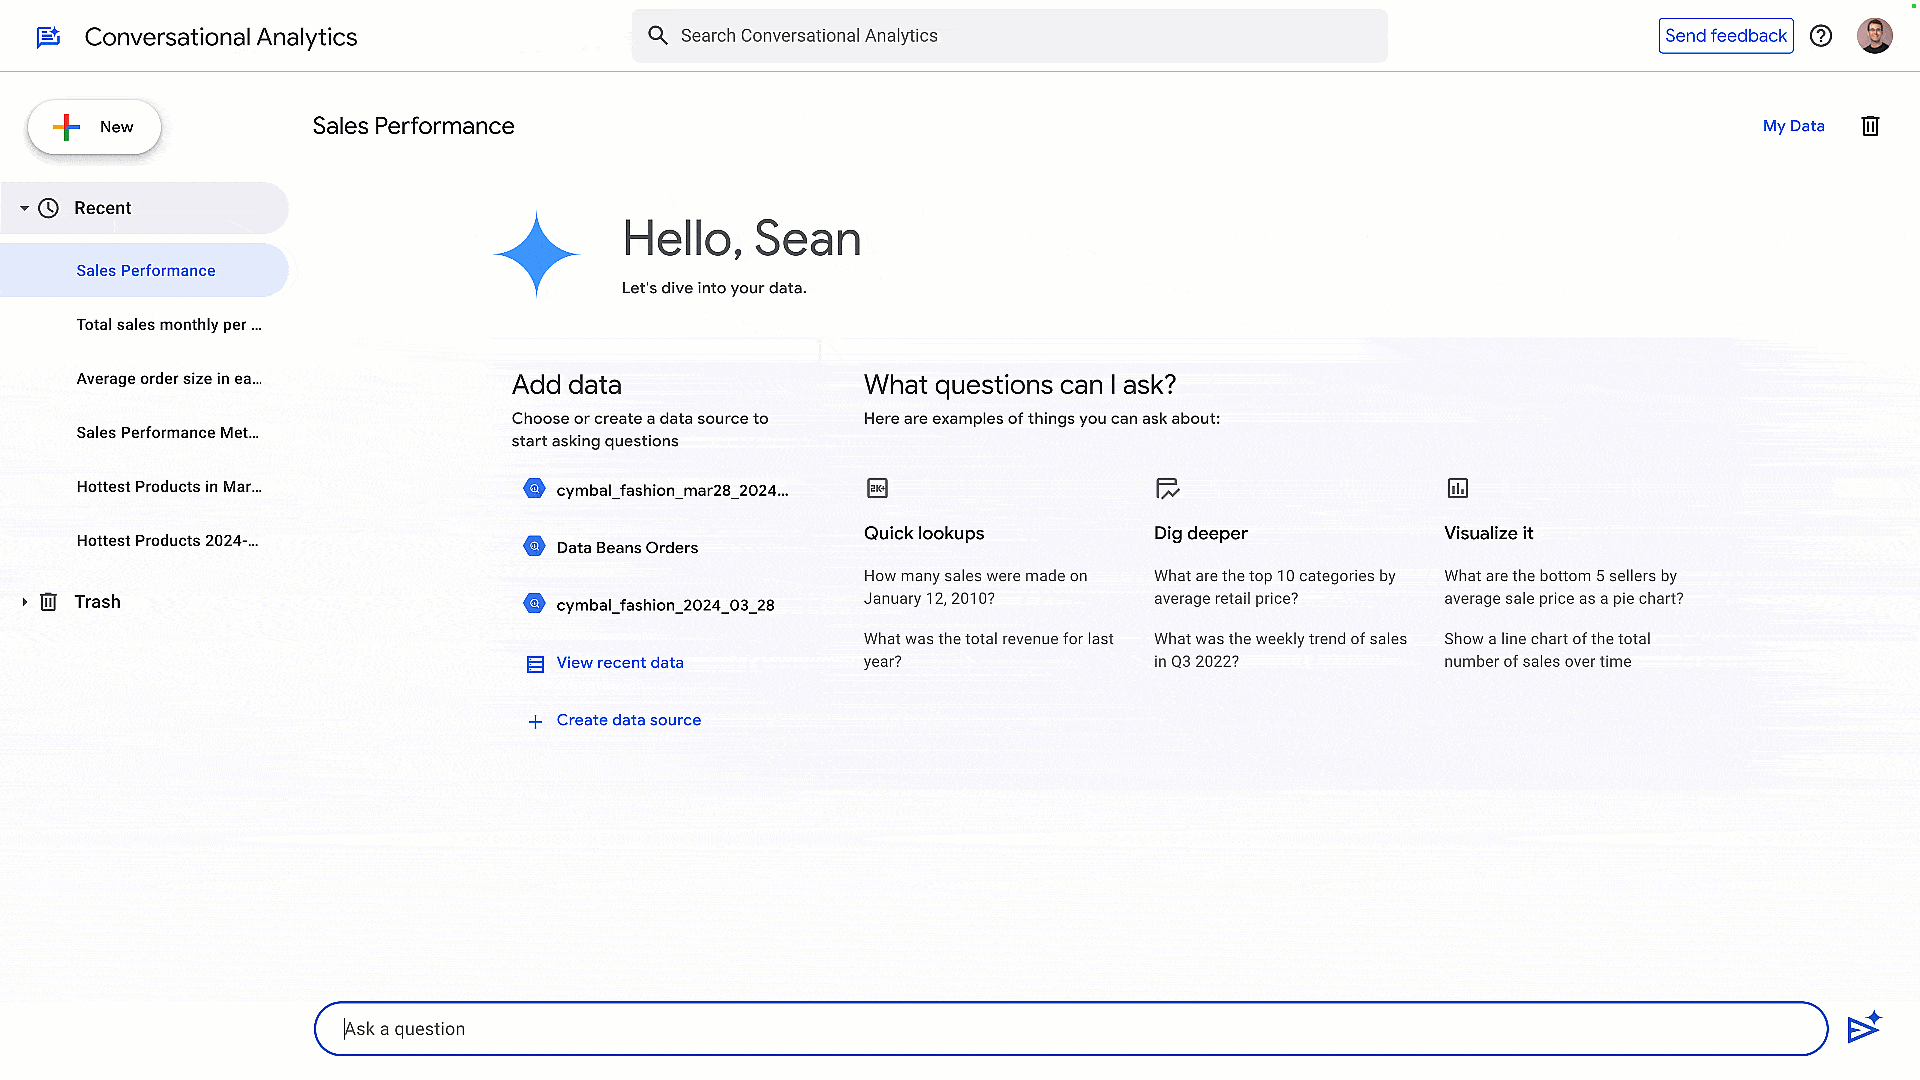Expand the Trash section in sidebar
Image resolution: width=1920 pixels, height=1080 pixels.
[24, 600]
